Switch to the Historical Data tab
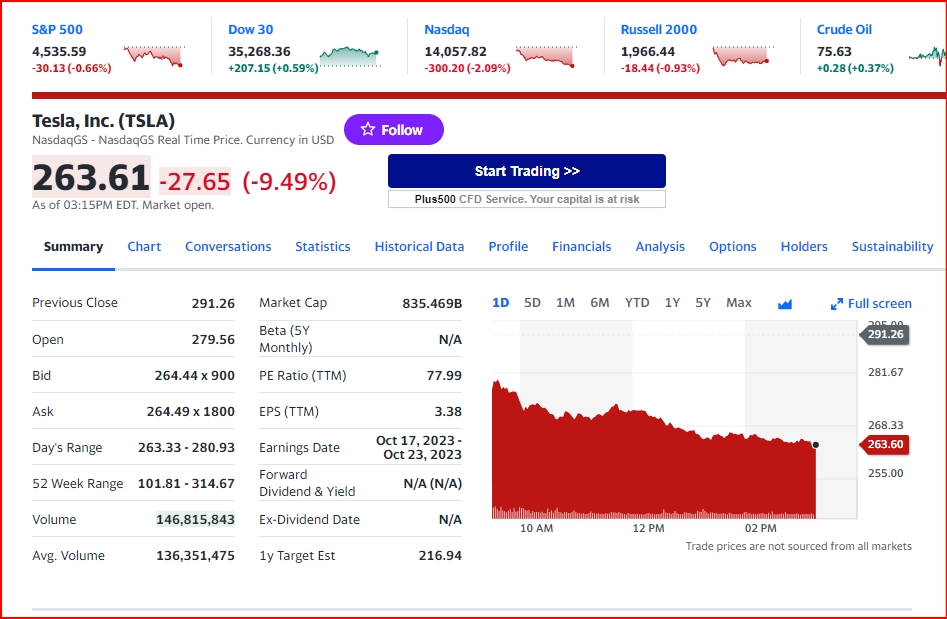Screen dimensions: 947x619 (x=419, y=247)
